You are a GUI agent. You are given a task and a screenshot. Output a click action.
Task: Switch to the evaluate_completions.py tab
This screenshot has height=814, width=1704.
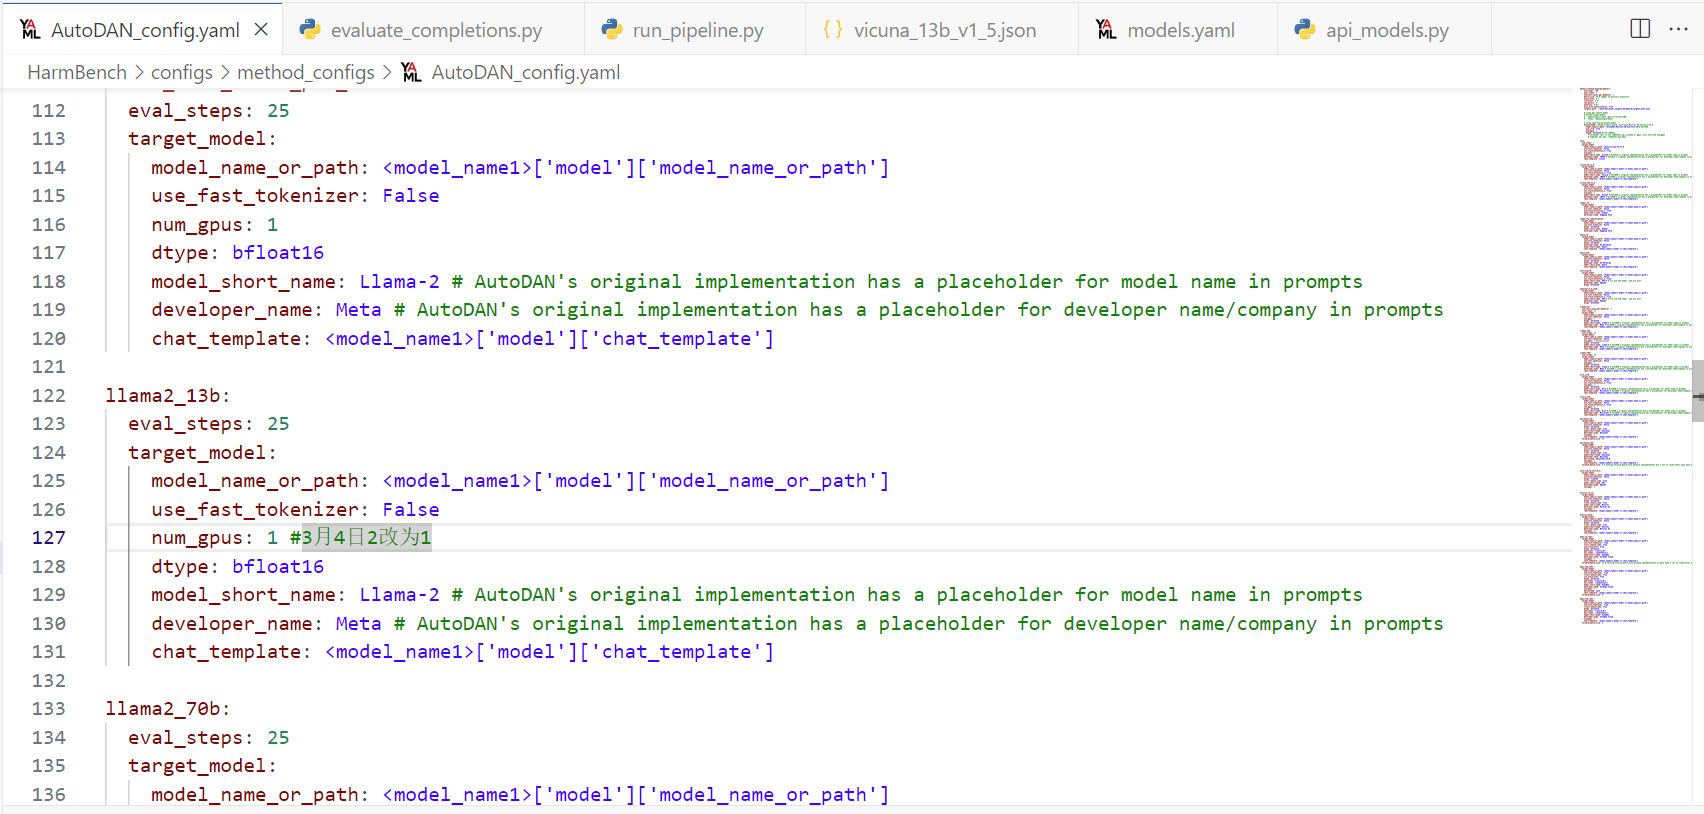[x=433, y=30]
